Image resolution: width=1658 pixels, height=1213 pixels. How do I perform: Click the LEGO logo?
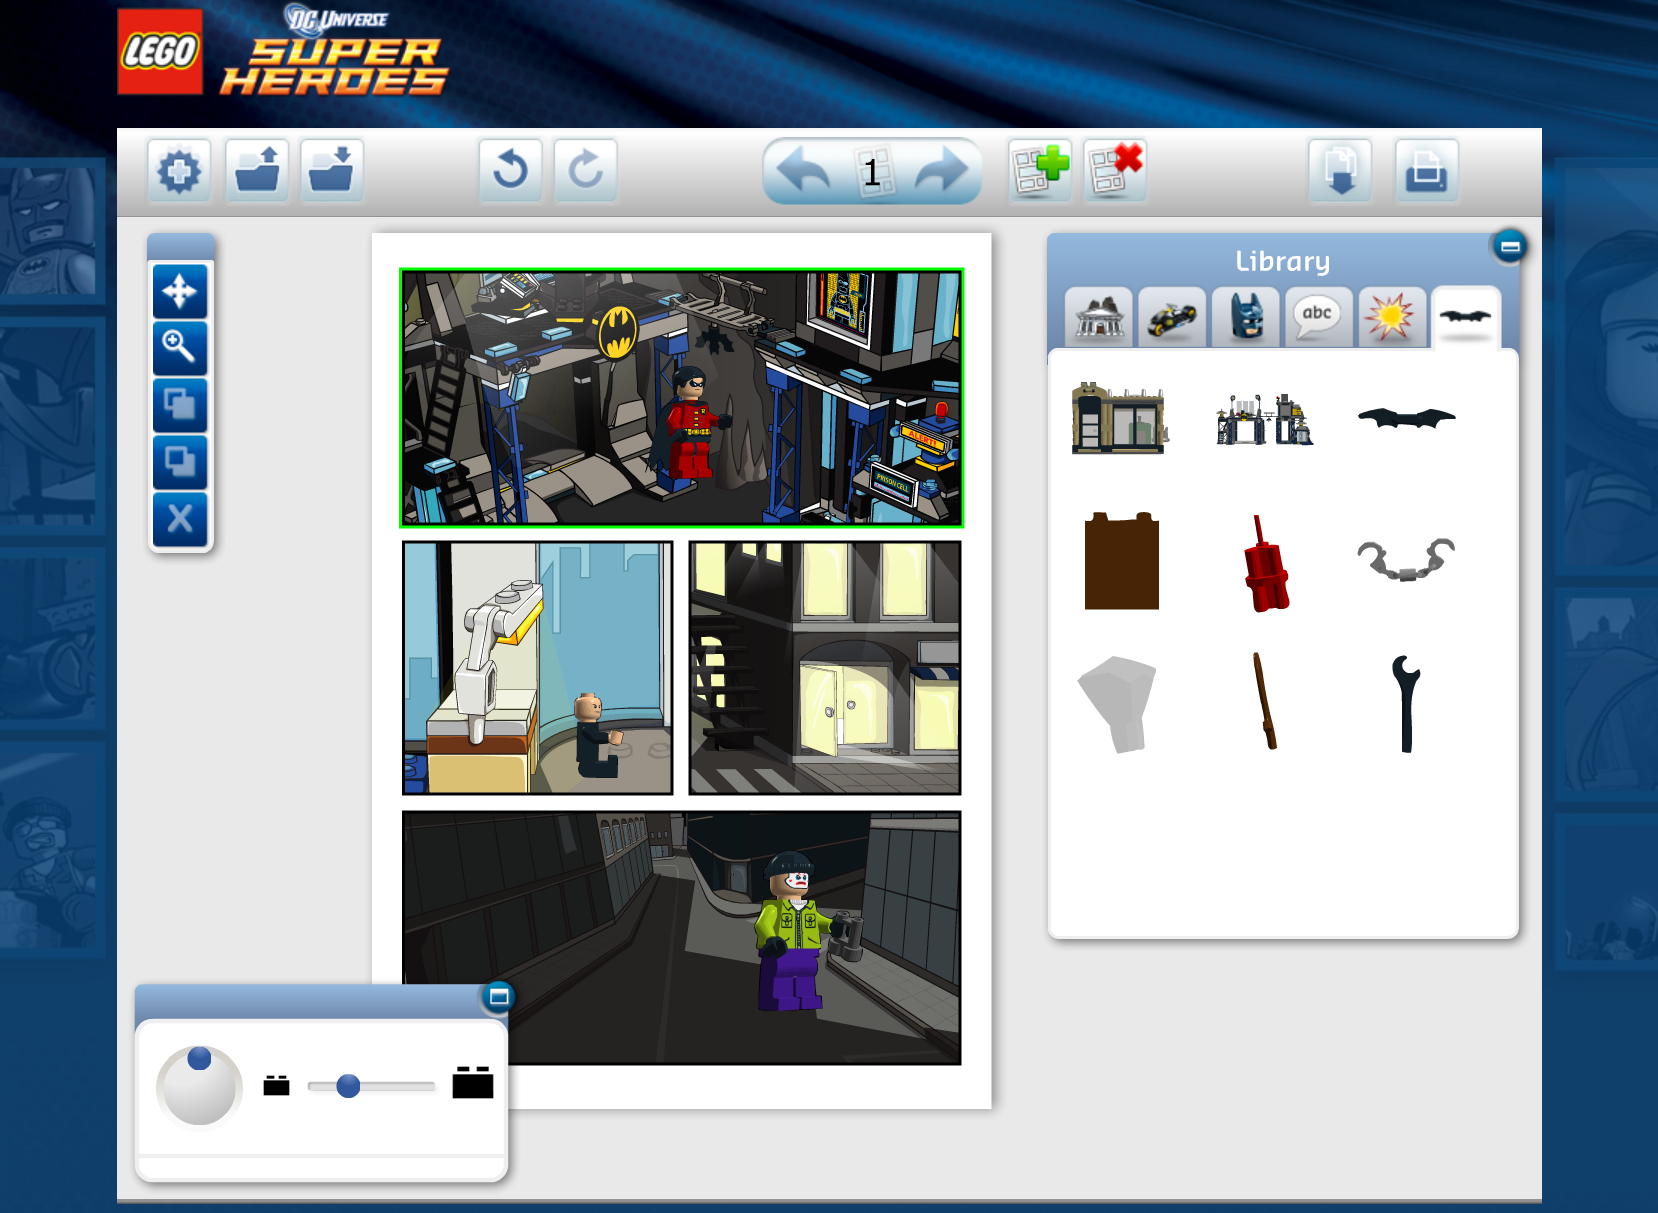[160, 52]
